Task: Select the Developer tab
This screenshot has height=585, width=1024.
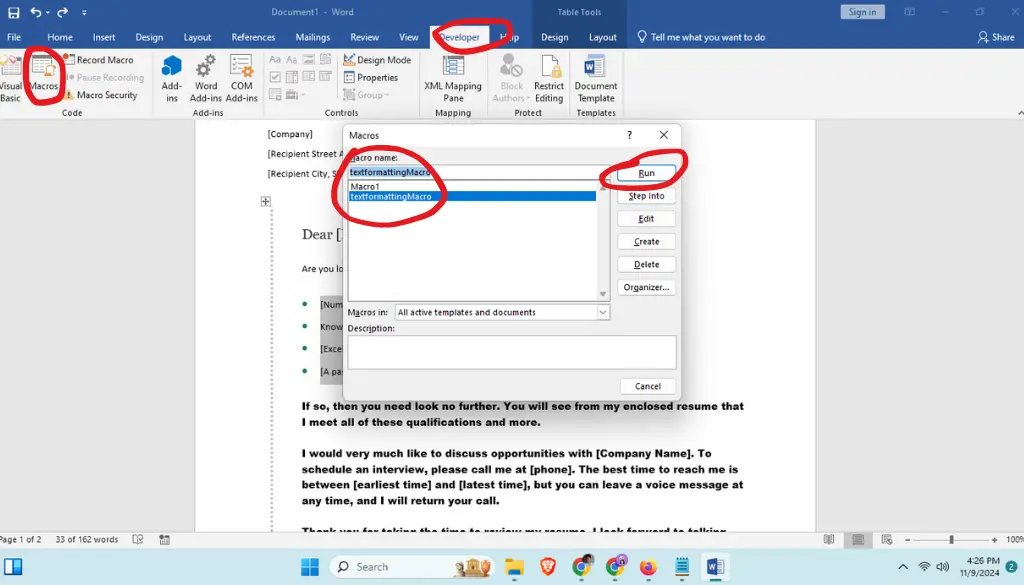Action: [459, 37]
